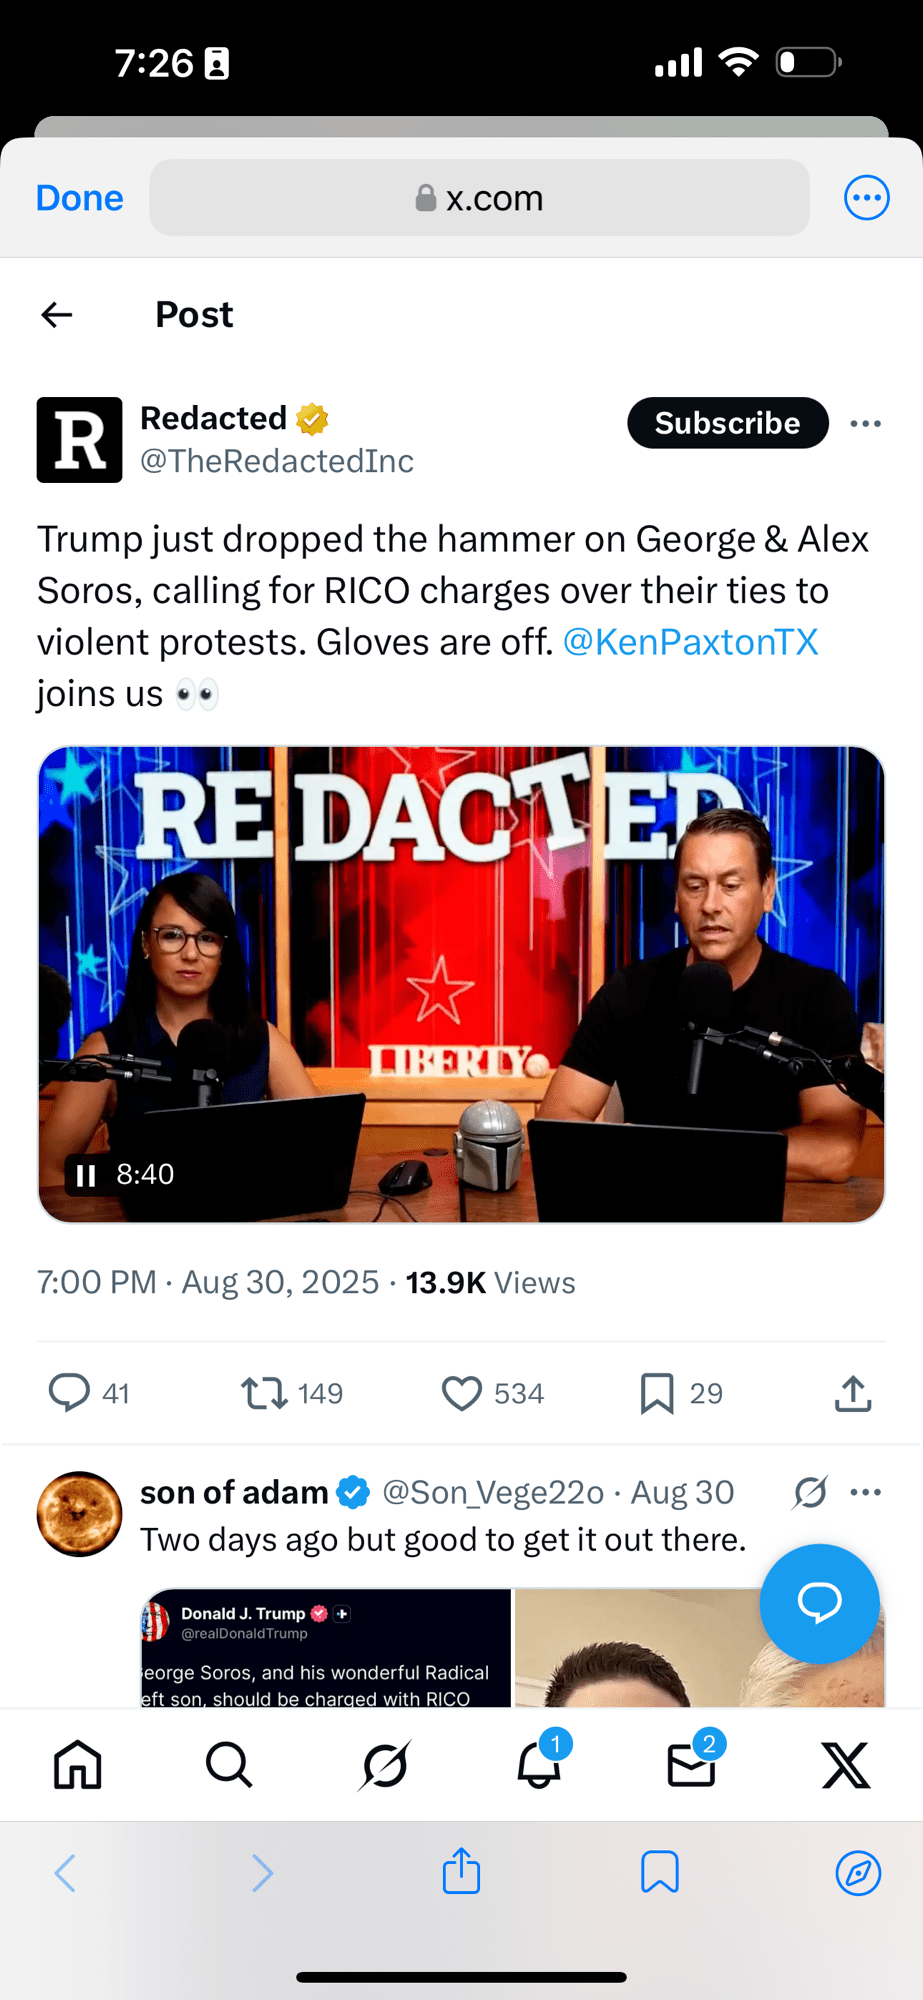Like the Redacted post

coord(463,1392)
